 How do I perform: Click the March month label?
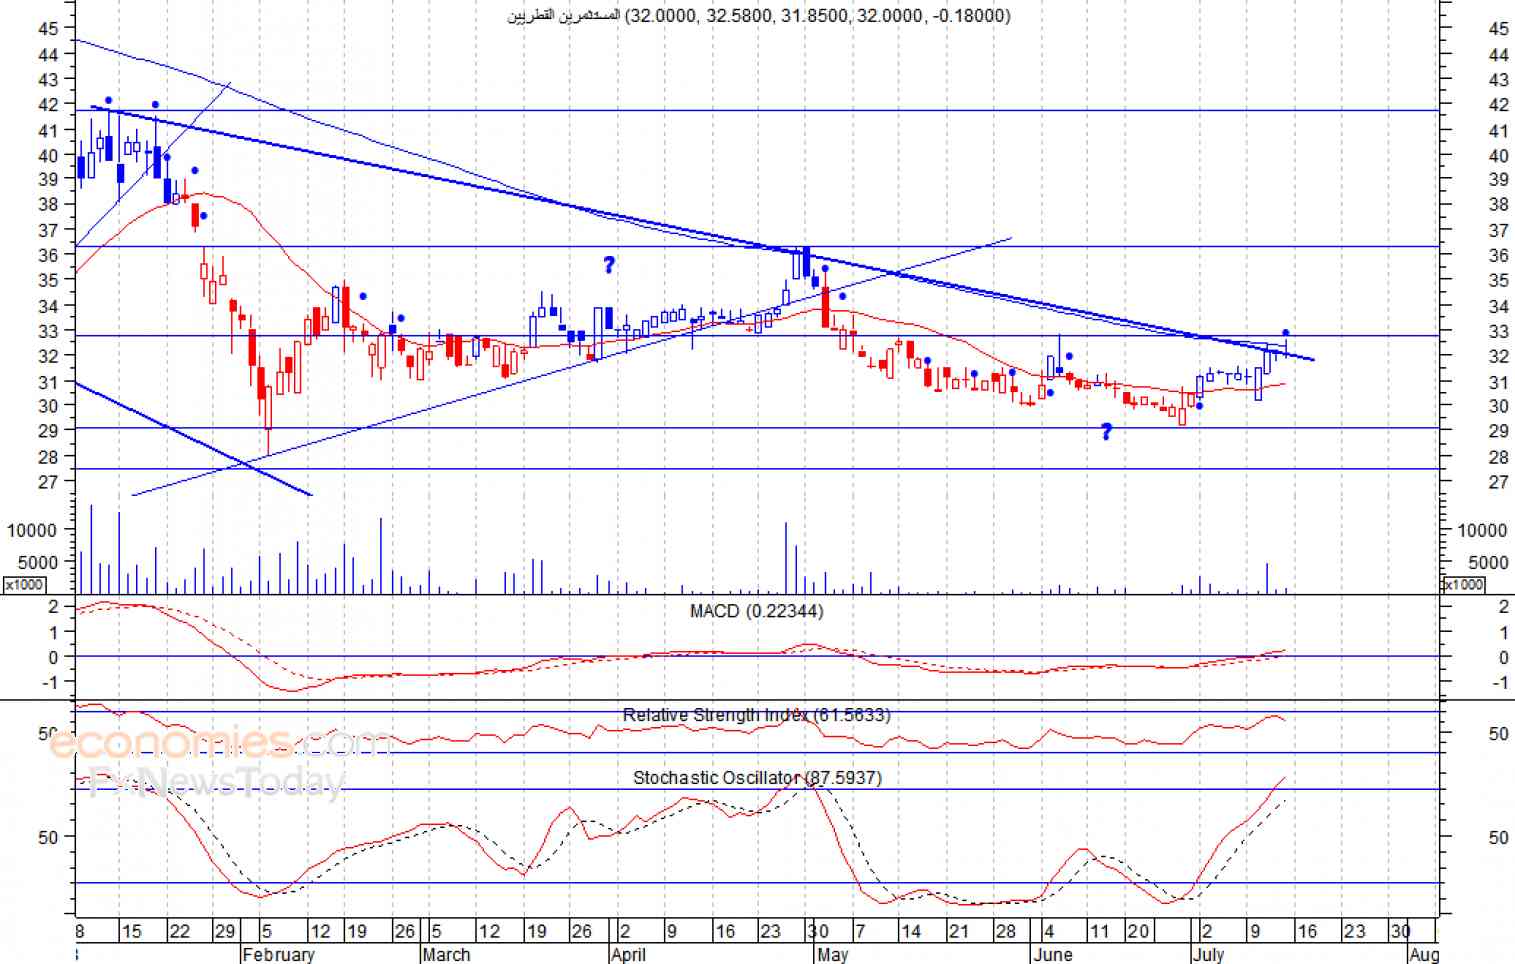coord(446,954)
